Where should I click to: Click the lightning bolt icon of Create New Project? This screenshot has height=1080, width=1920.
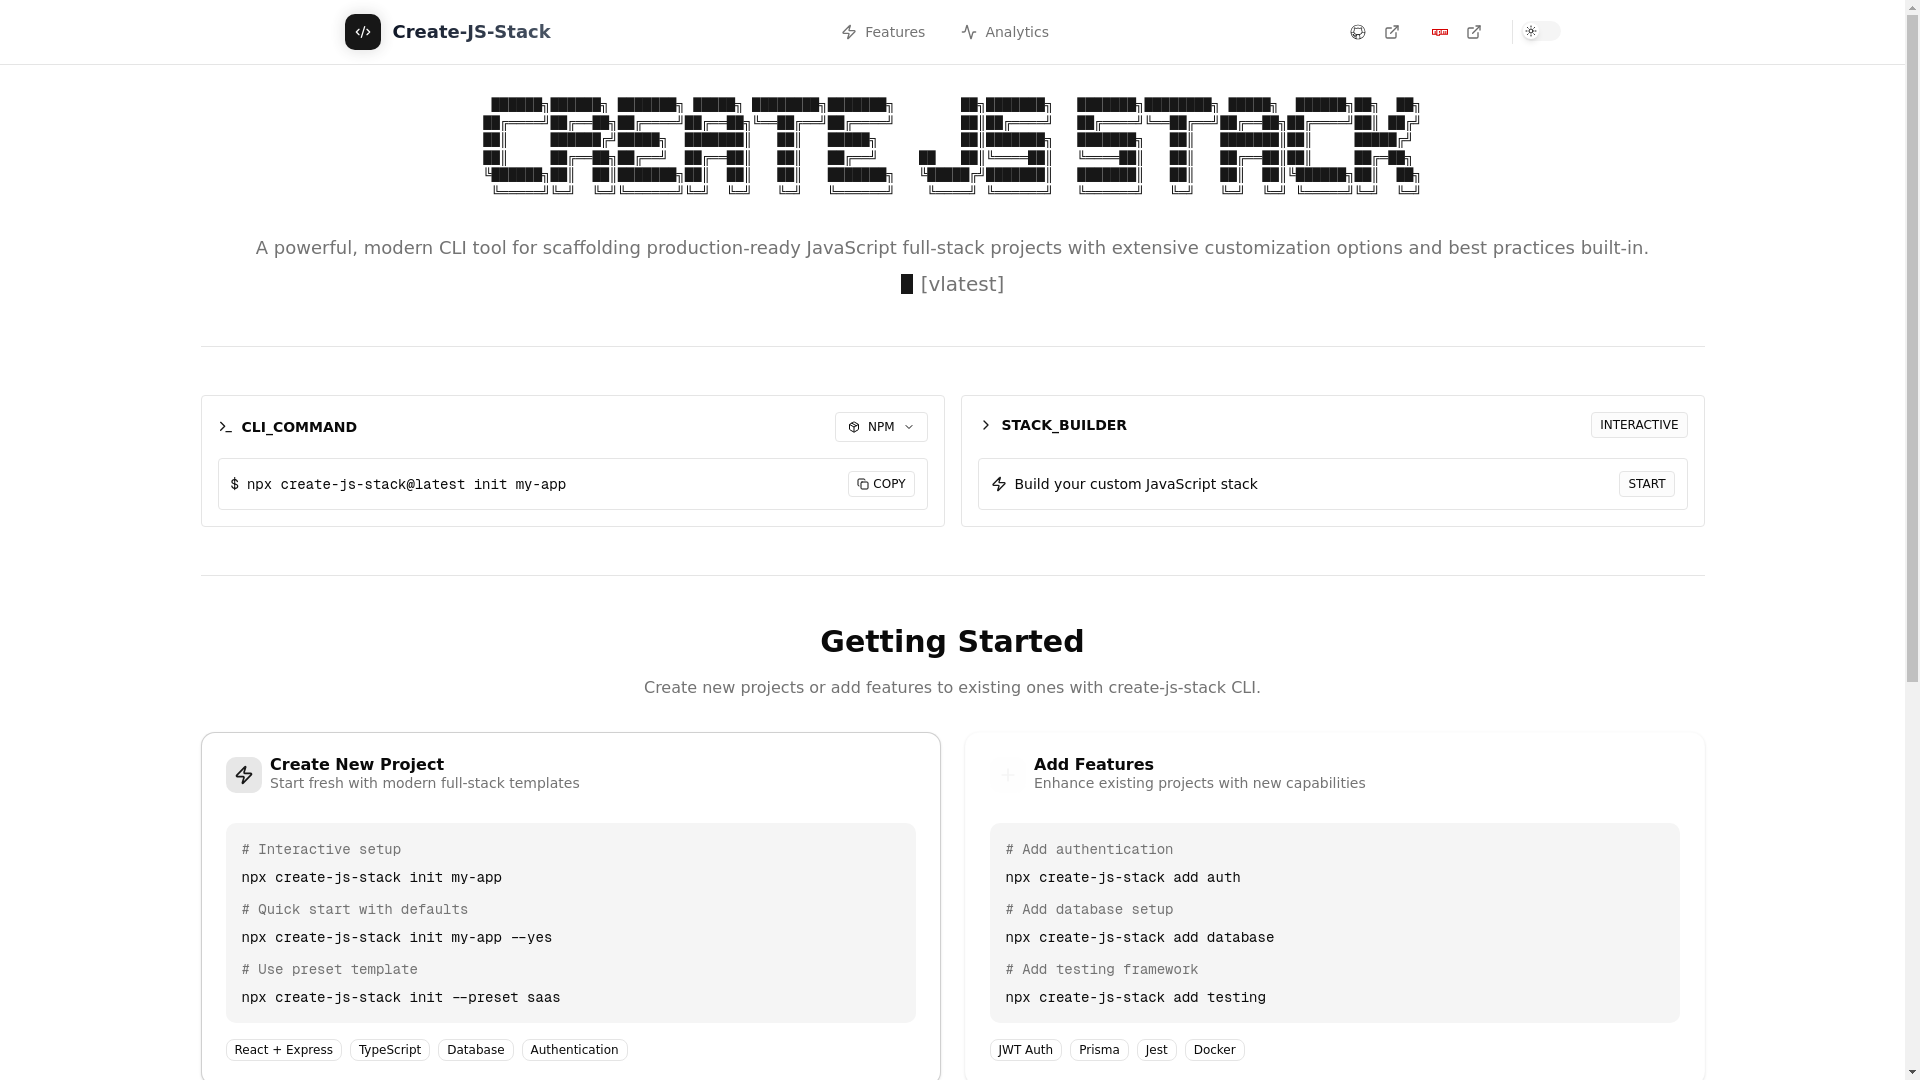[x=244, y=775]
